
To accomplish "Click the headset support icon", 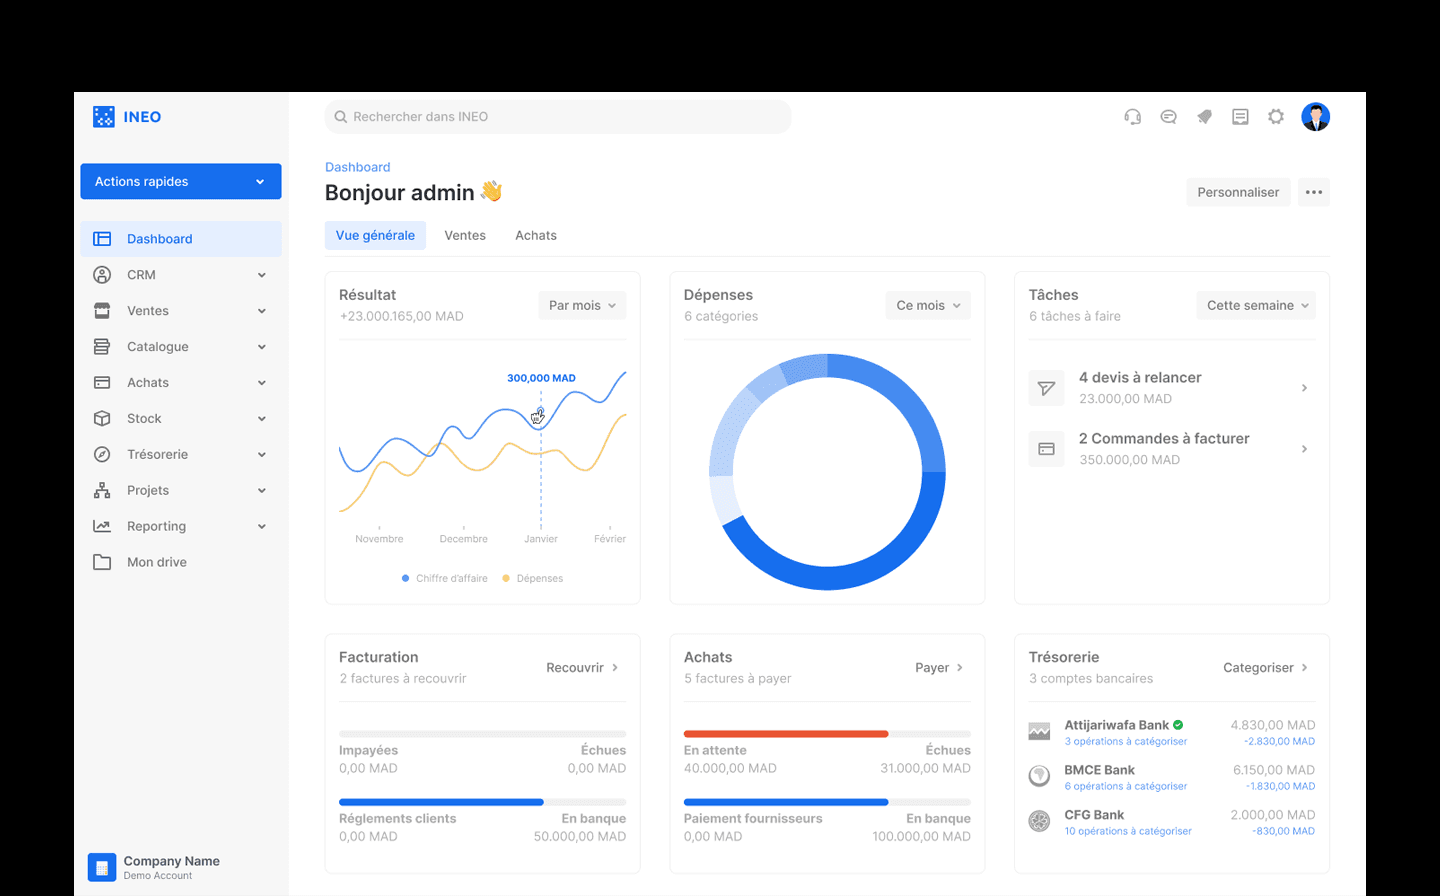I will click(x=1132, y=117).
